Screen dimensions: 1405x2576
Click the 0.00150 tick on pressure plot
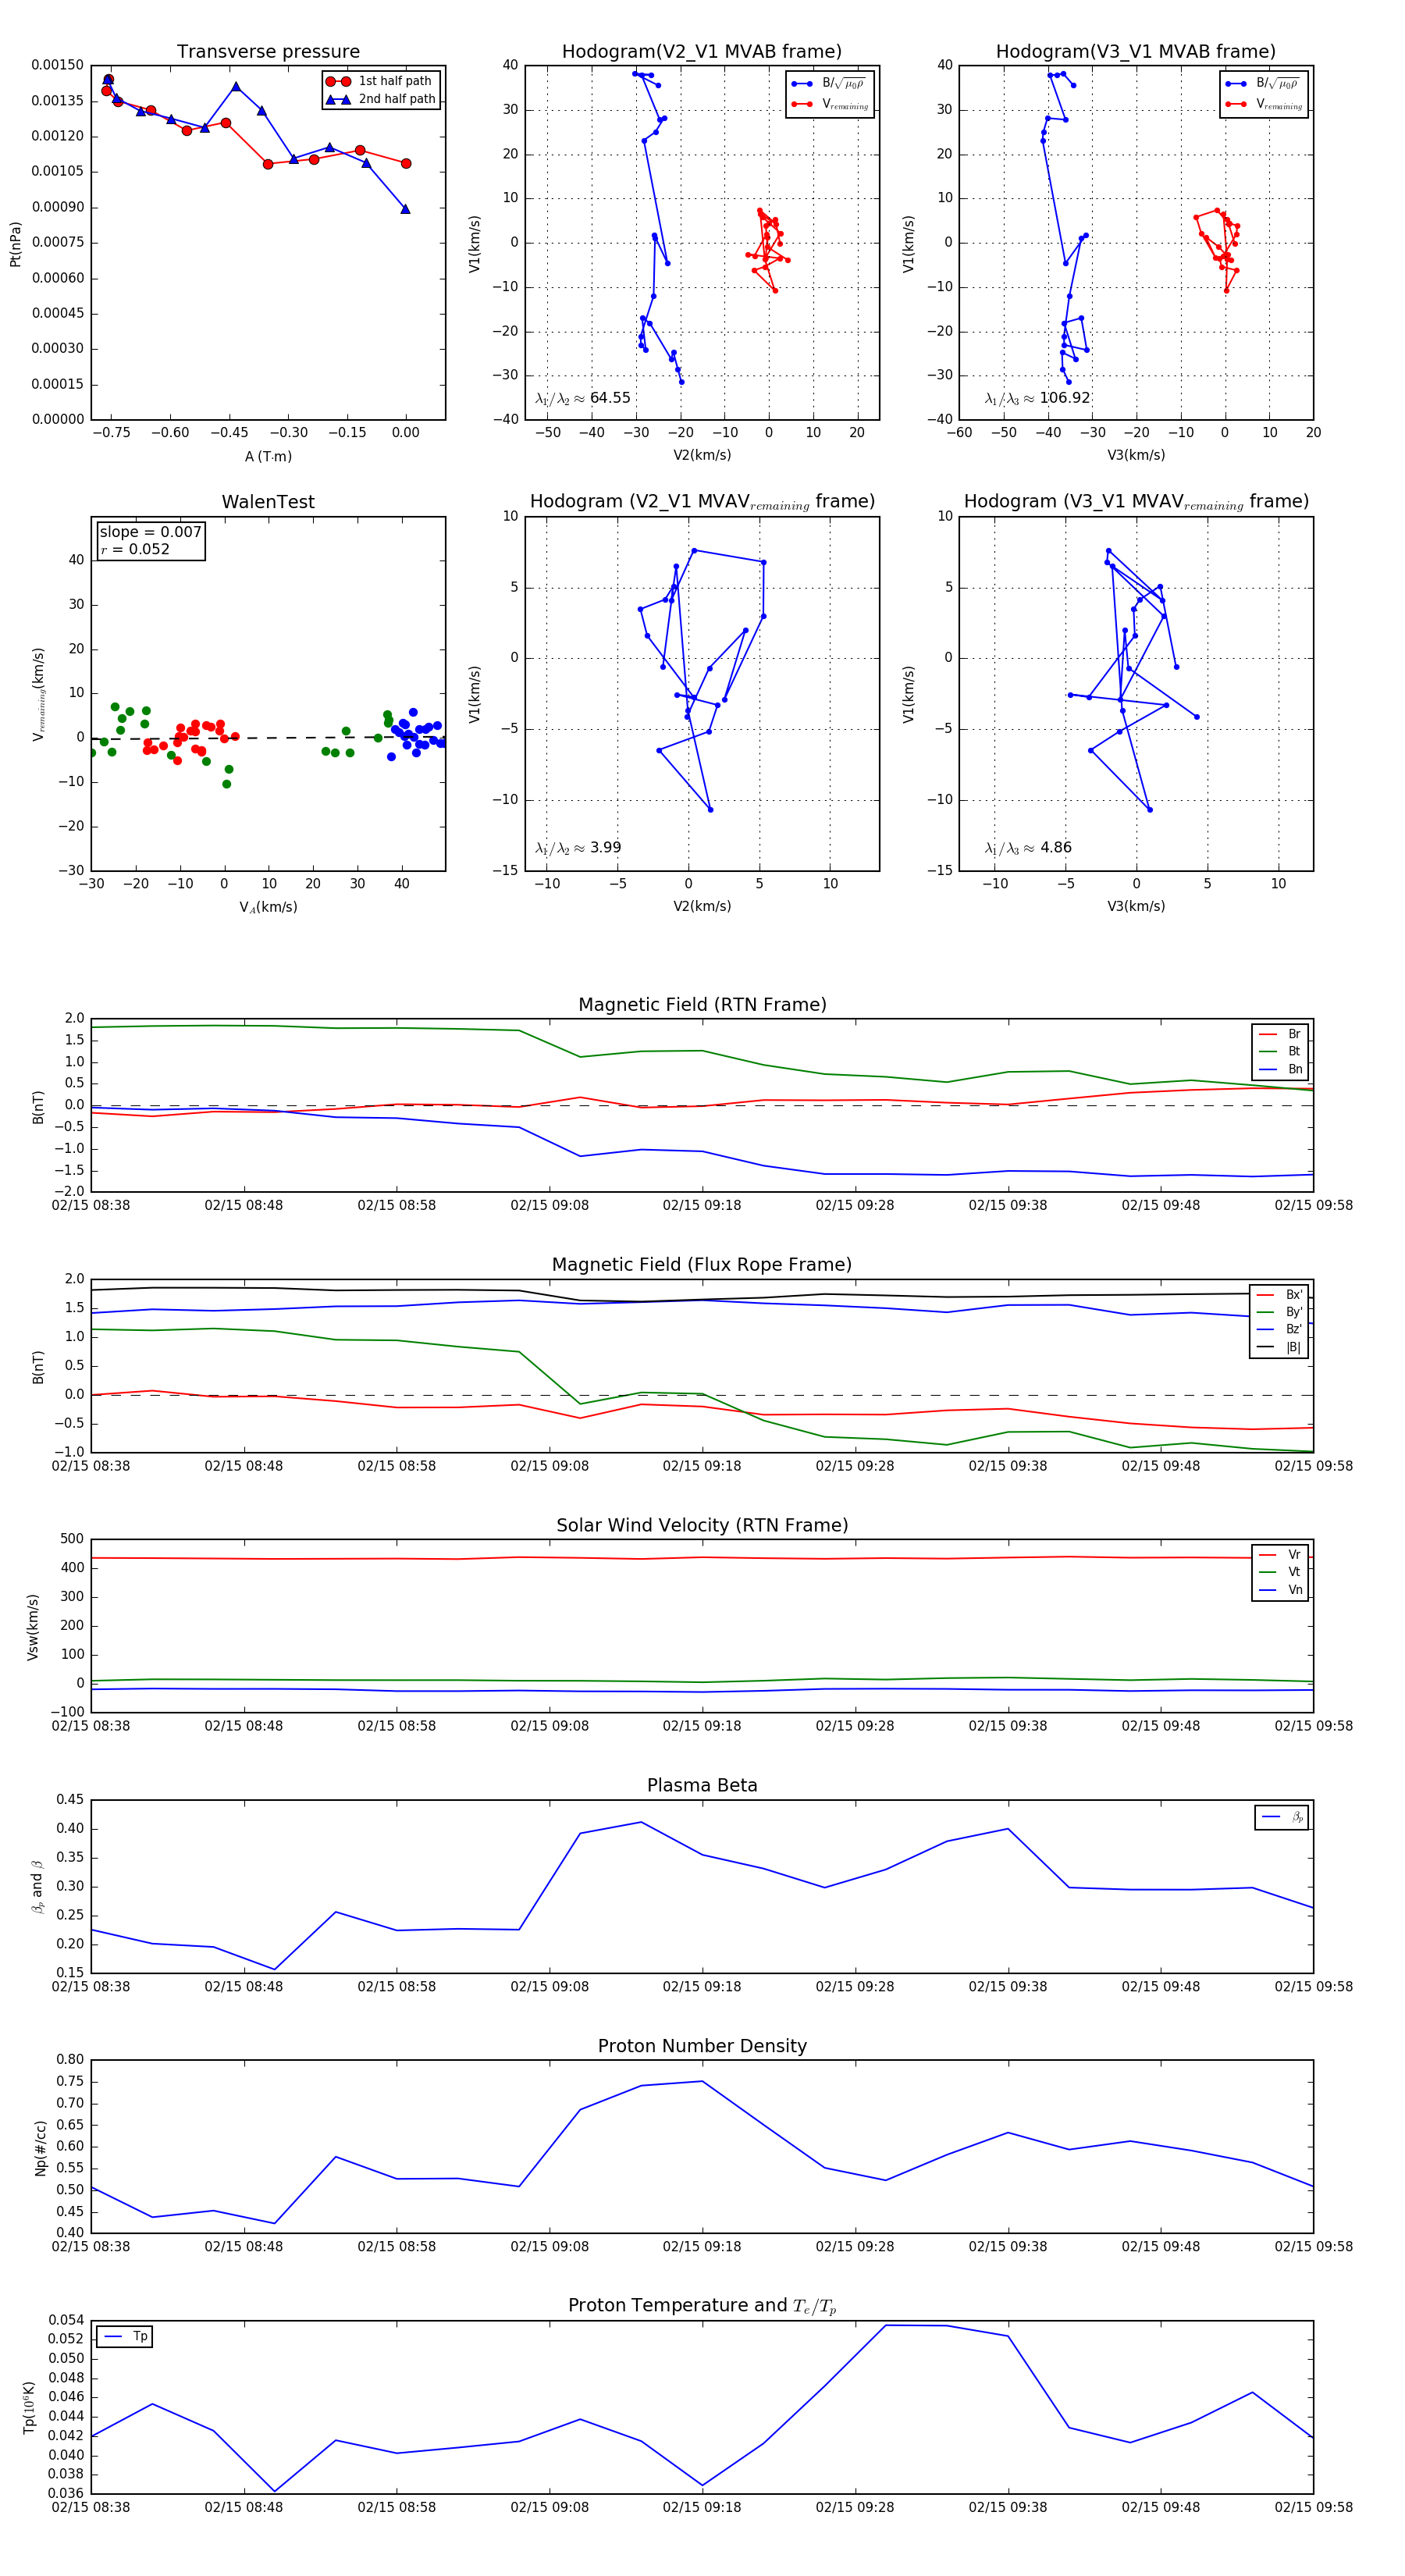(x=57, y=65)
